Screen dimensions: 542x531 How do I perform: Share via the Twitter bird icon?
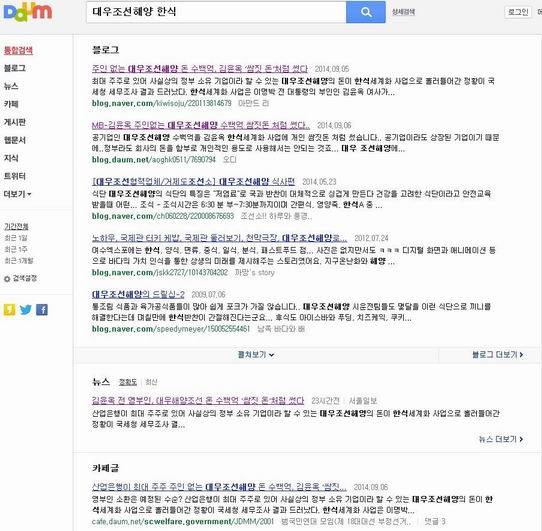point(26,309)
